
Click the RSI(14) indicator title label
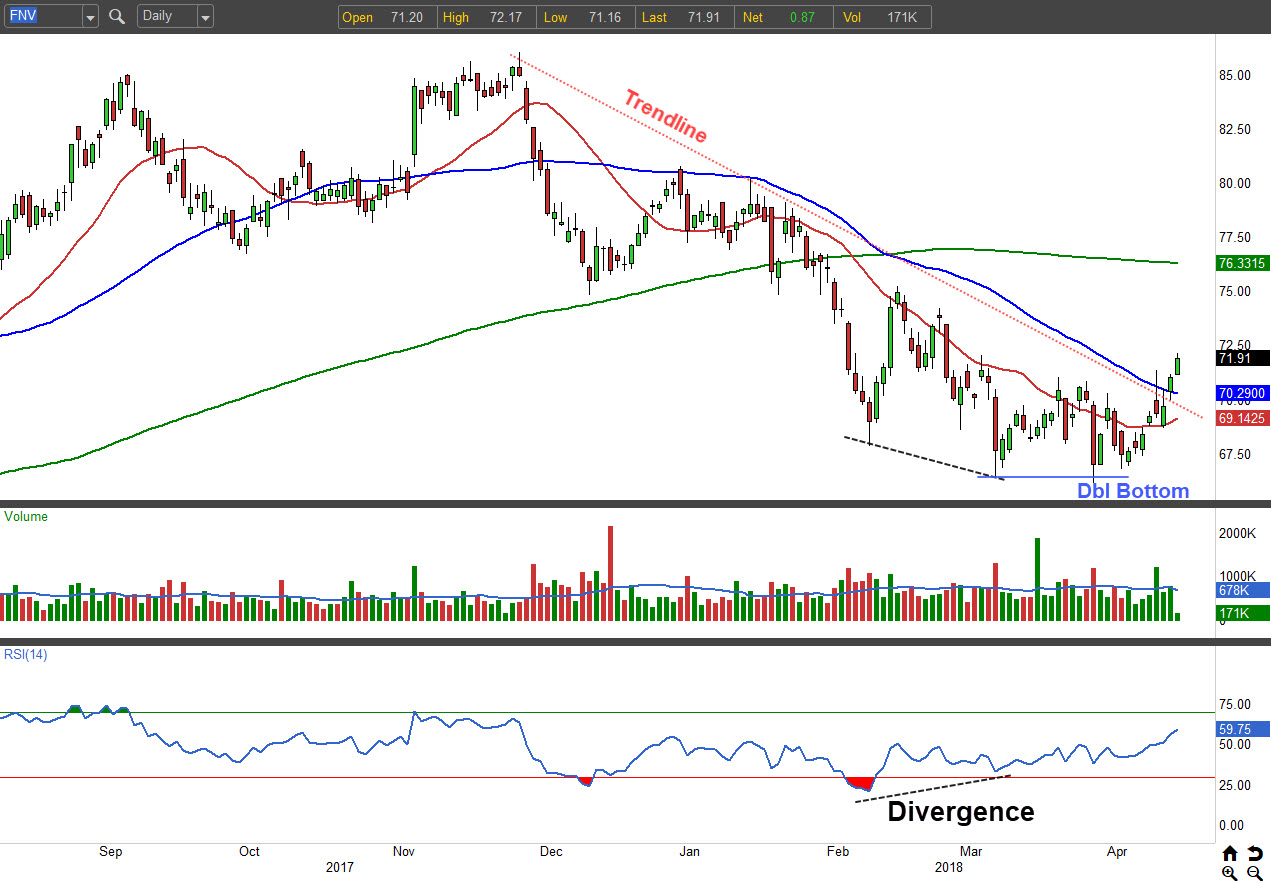point(26,655)
